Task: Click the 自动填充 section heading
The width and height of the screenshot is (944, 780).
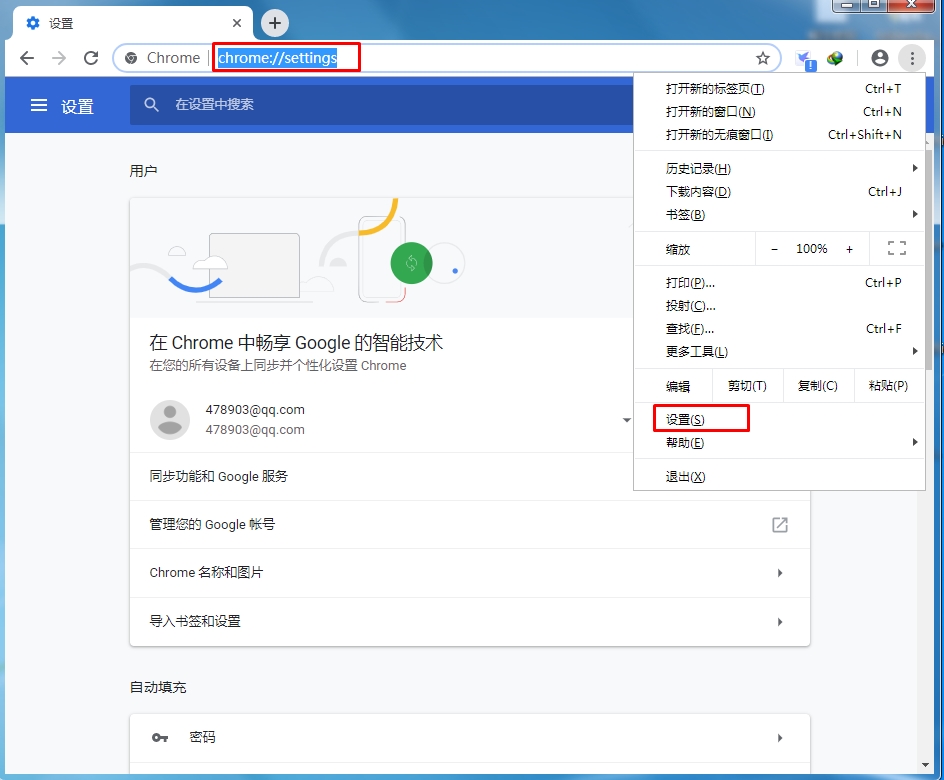Action: point(158,687)
